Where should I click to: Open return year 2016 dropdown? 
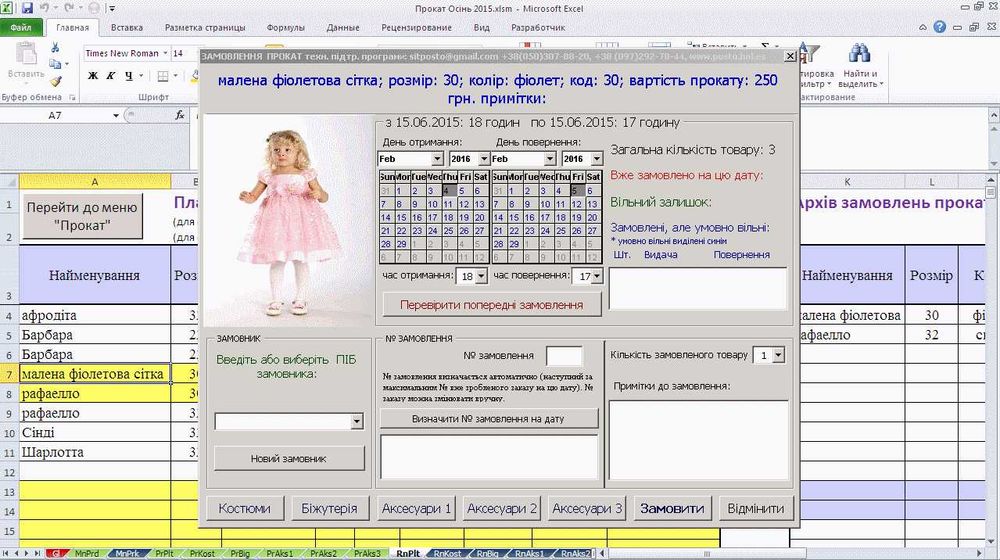point(597,158)
